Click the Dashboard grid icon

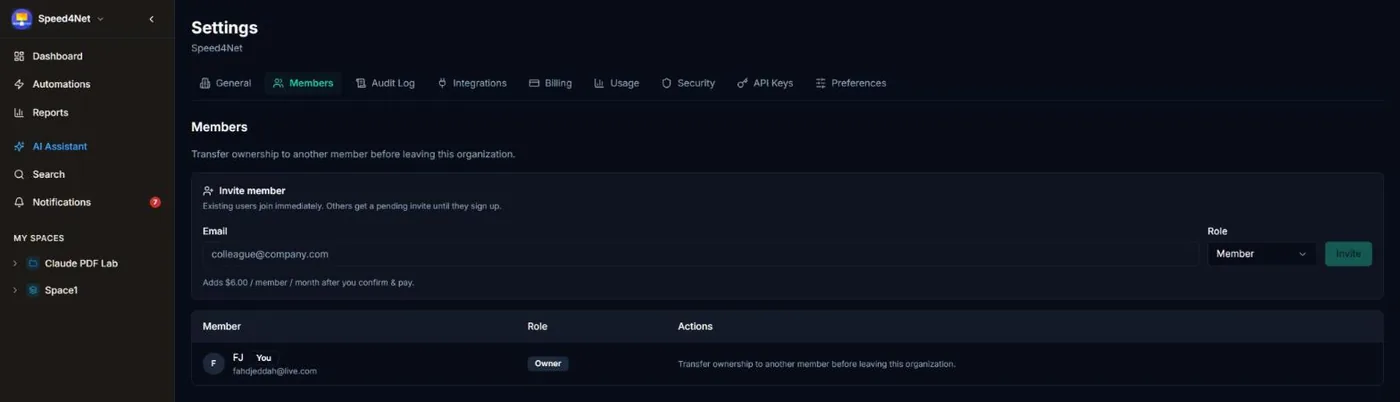point(19,56)
